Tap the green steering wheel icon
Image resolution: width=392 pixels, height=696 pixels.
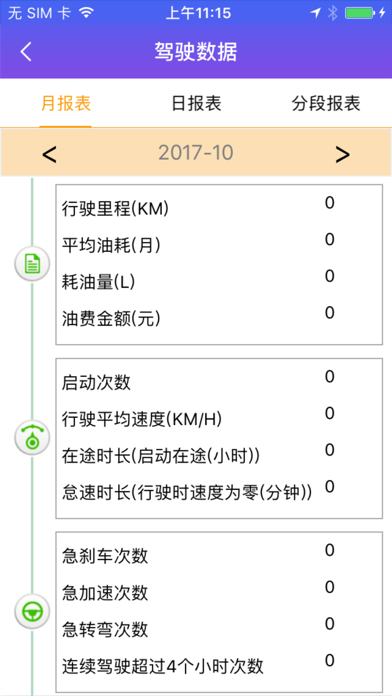[x=32, y=612]
